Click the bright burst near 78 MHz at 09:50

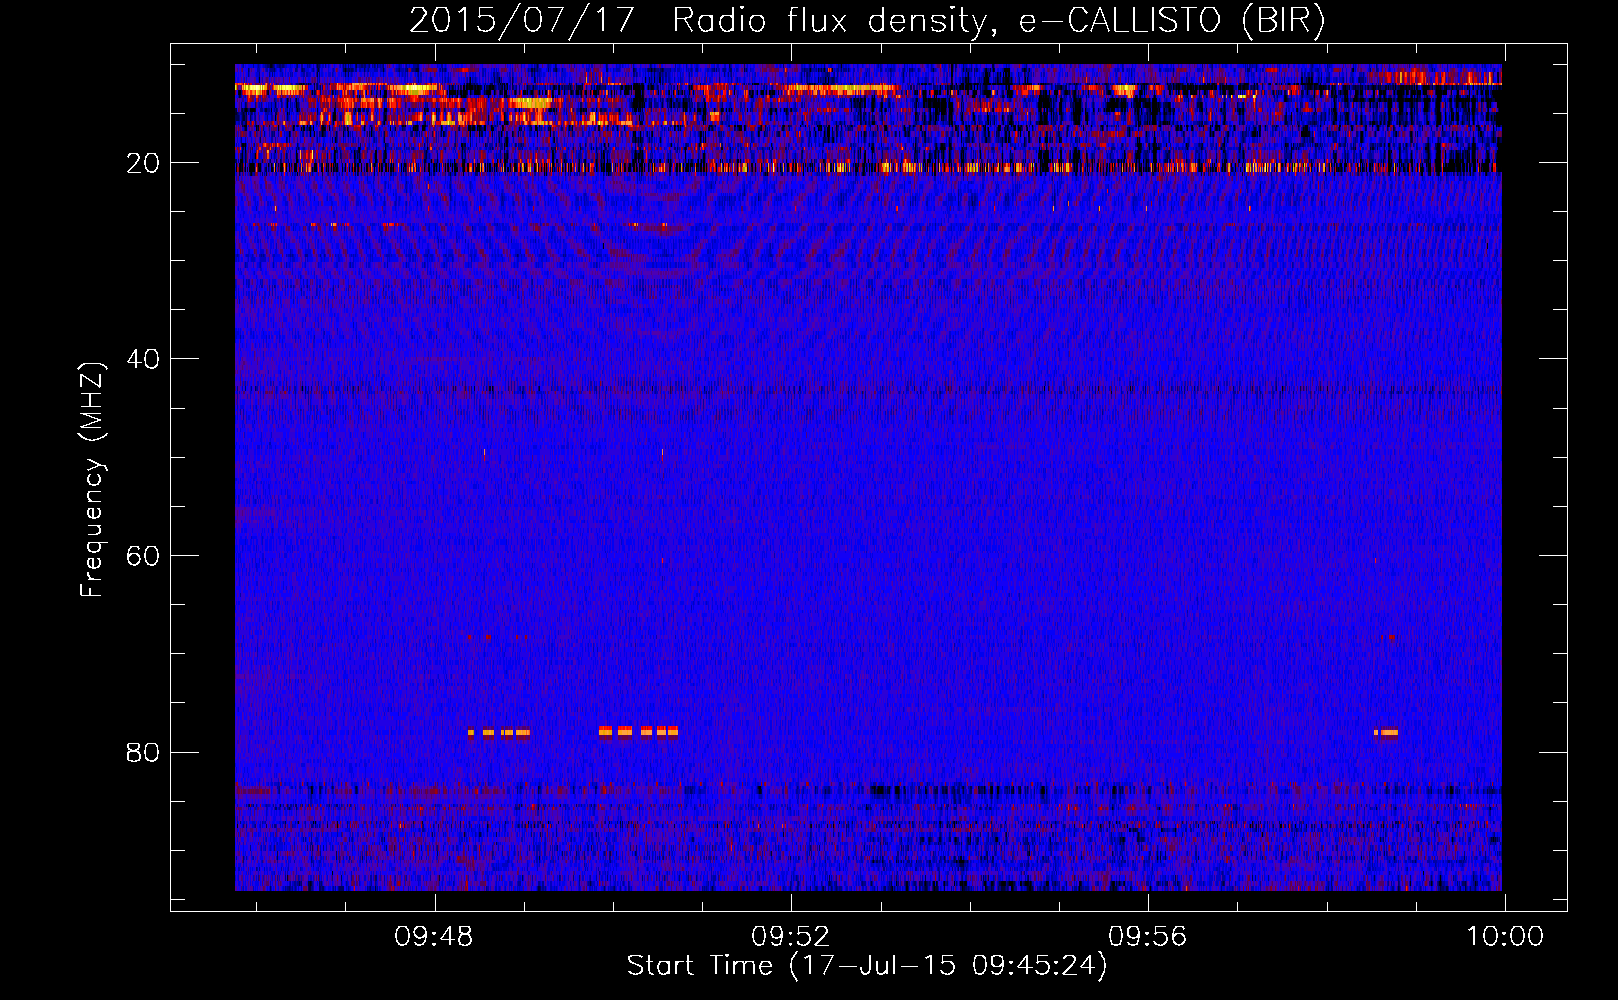(x=638, y=731)
